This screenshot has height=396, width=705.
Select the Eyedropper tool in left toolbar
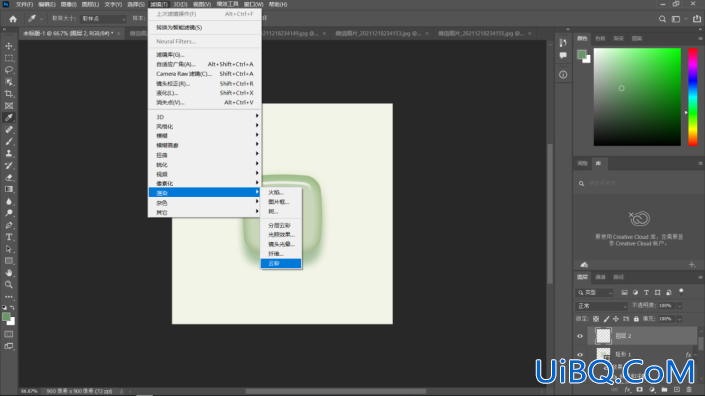[9, 118]
